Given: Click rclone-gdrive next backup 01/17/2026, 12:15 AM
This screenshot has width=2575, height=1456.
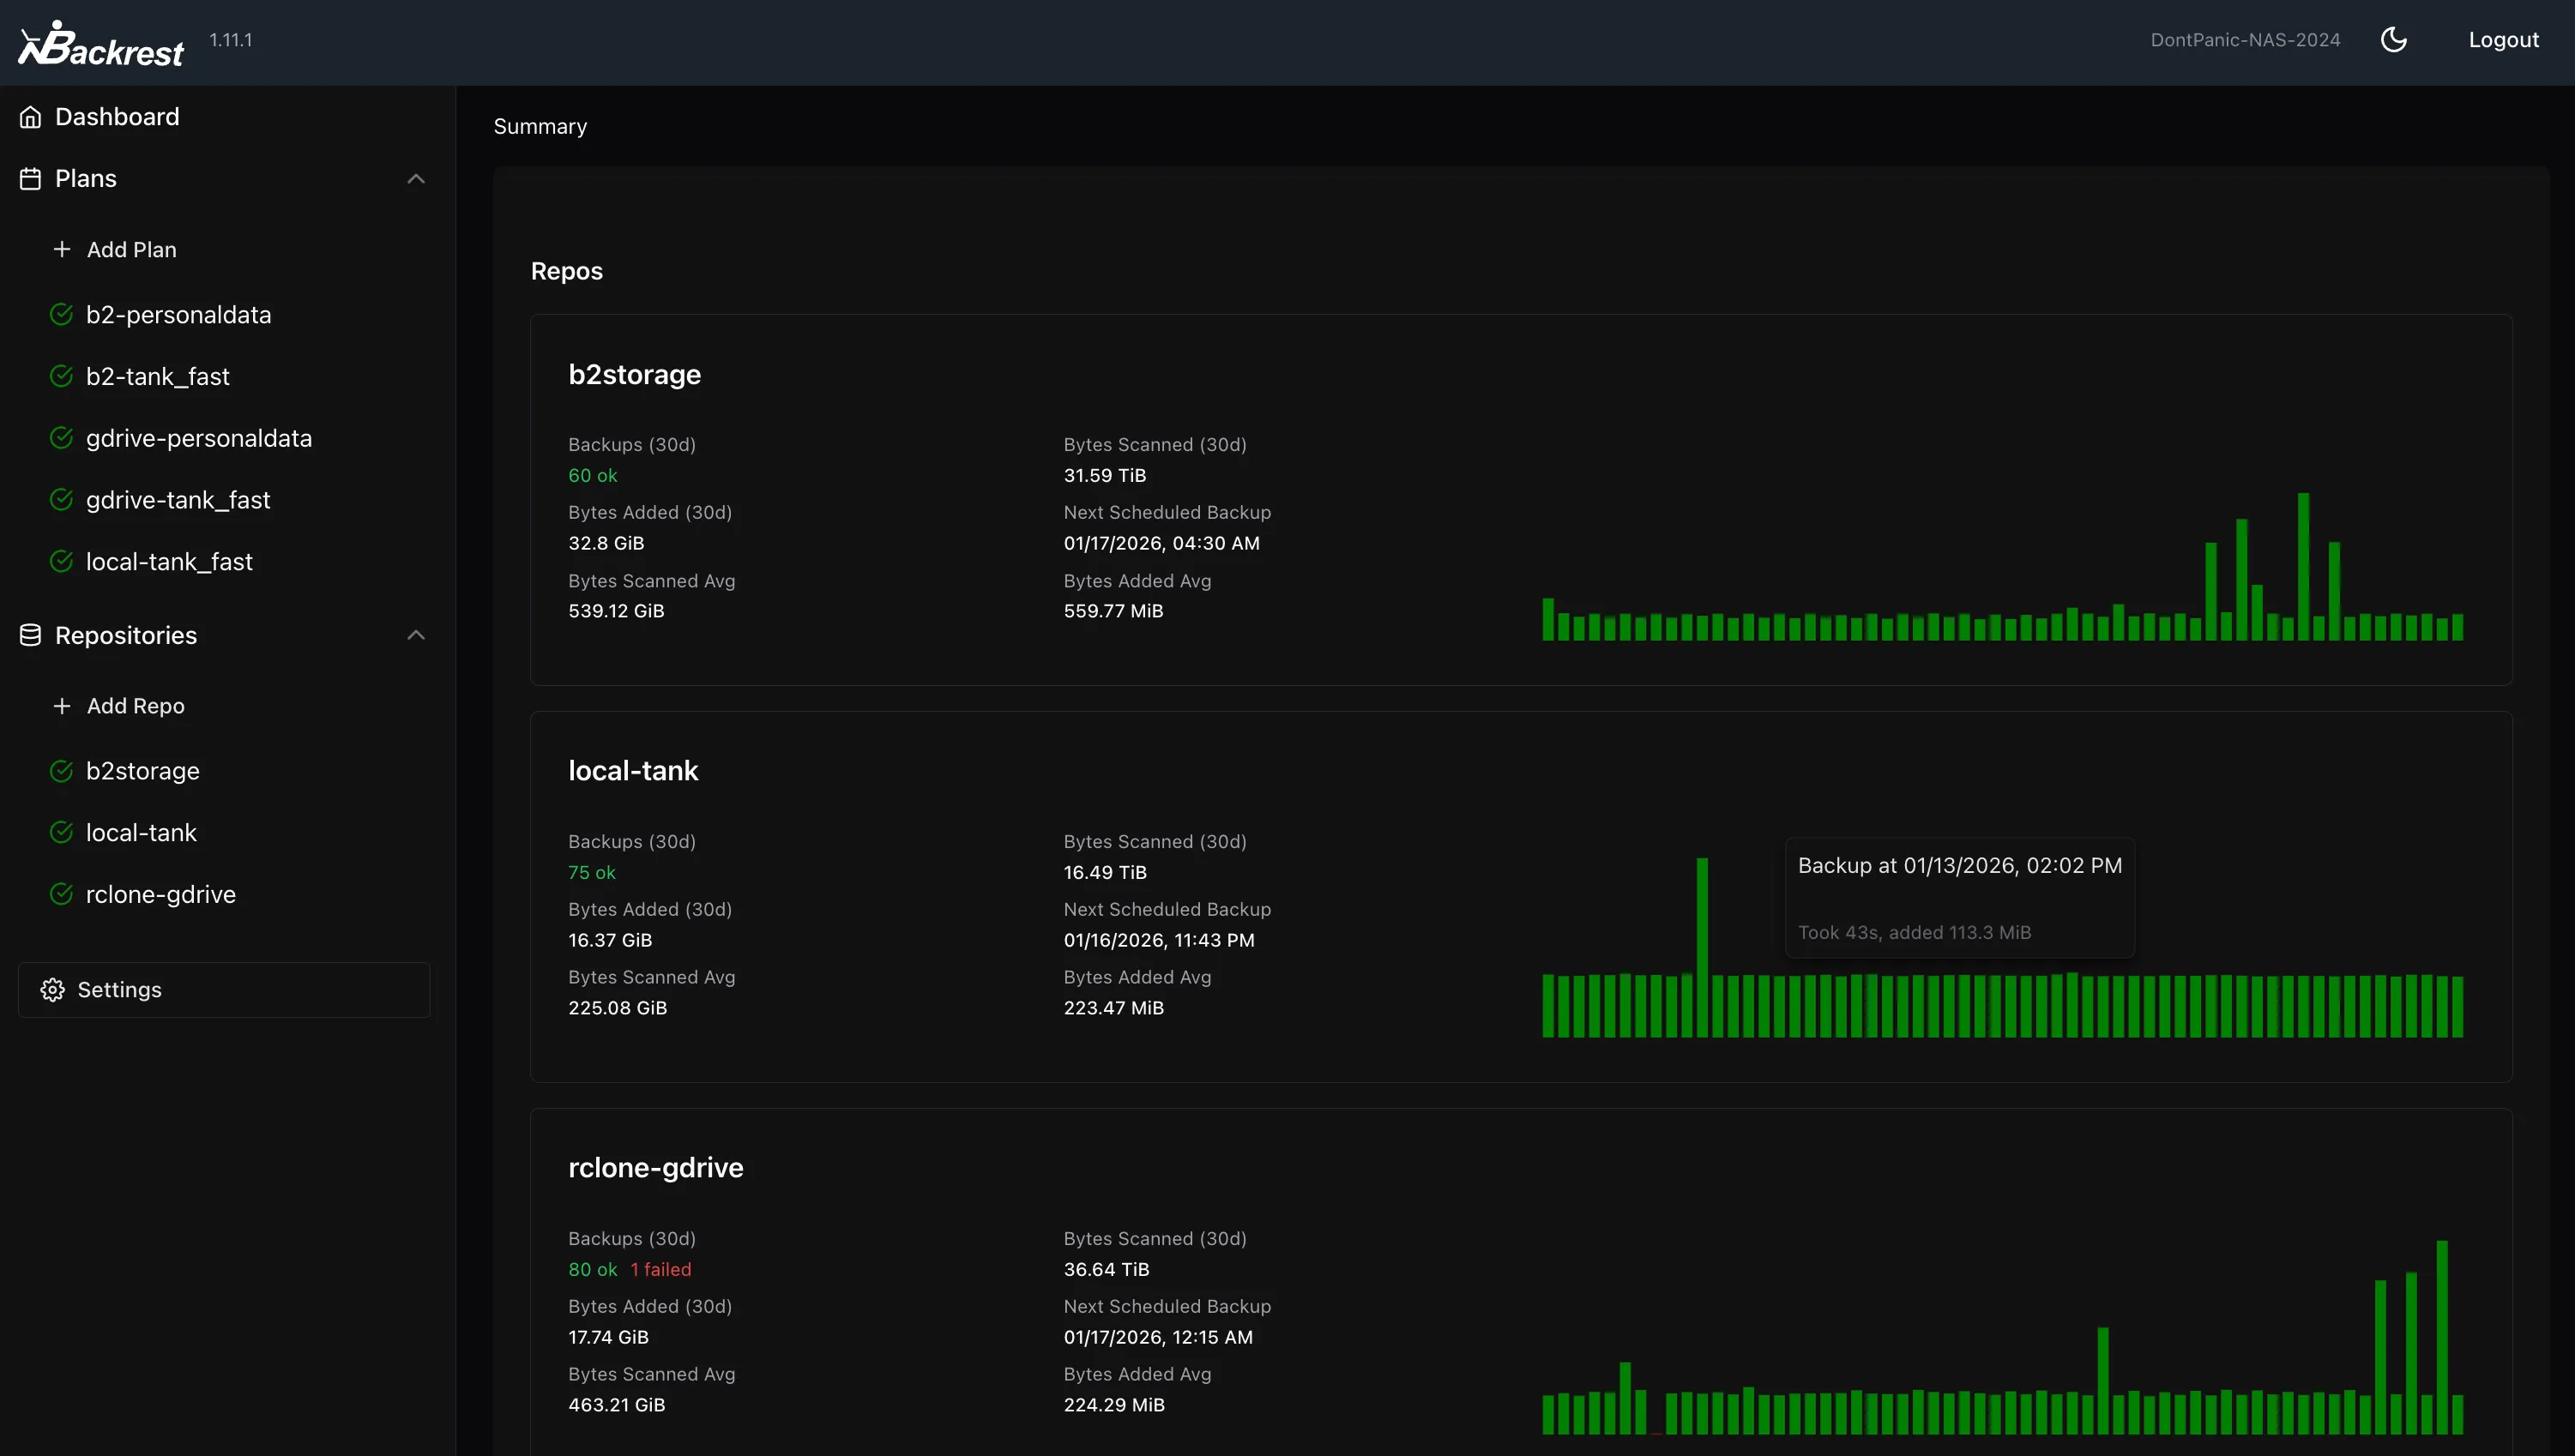Looking at the screenshot, I should pyautogui.click(x=1158, y=1338).
